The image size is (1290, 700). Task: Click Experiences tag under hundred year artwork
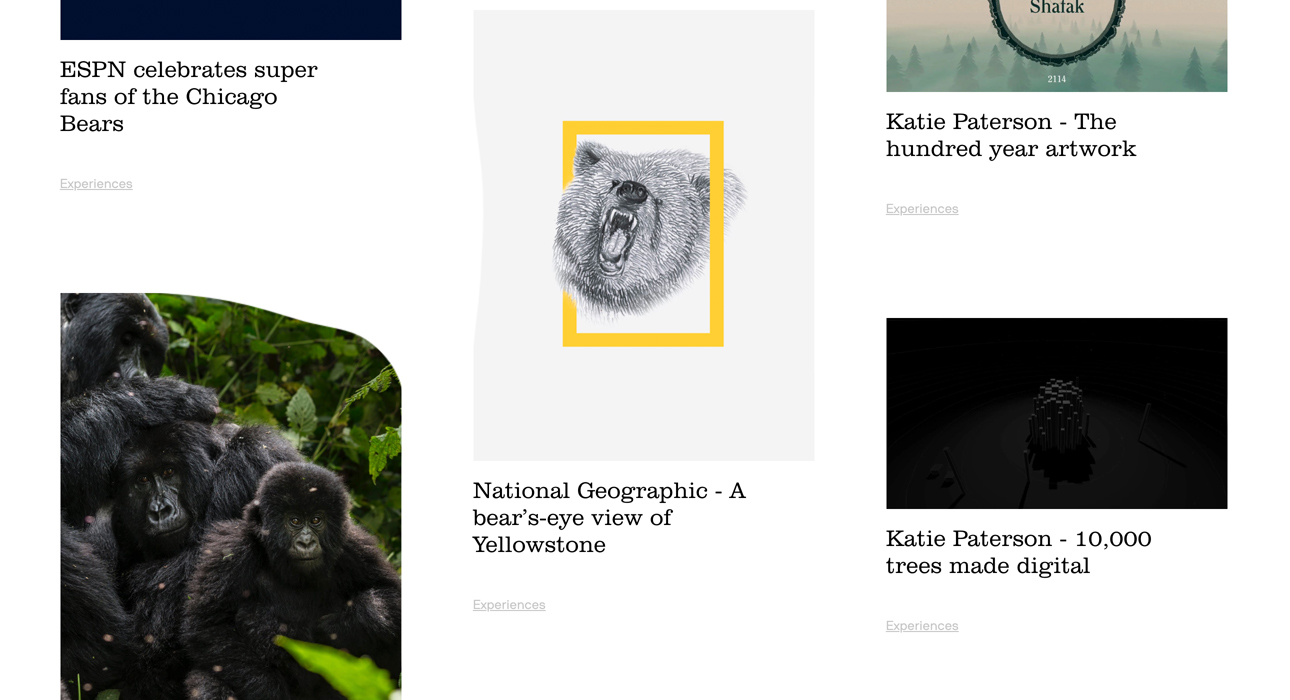pos(922,209)
